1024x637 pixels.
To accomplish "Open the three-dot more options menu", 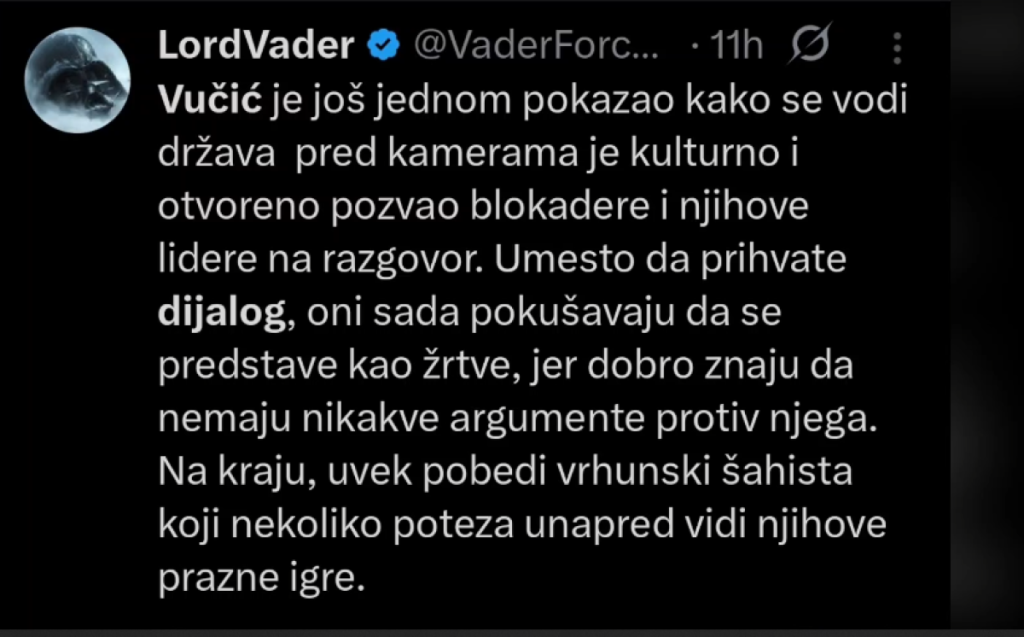I will (897, 47).
